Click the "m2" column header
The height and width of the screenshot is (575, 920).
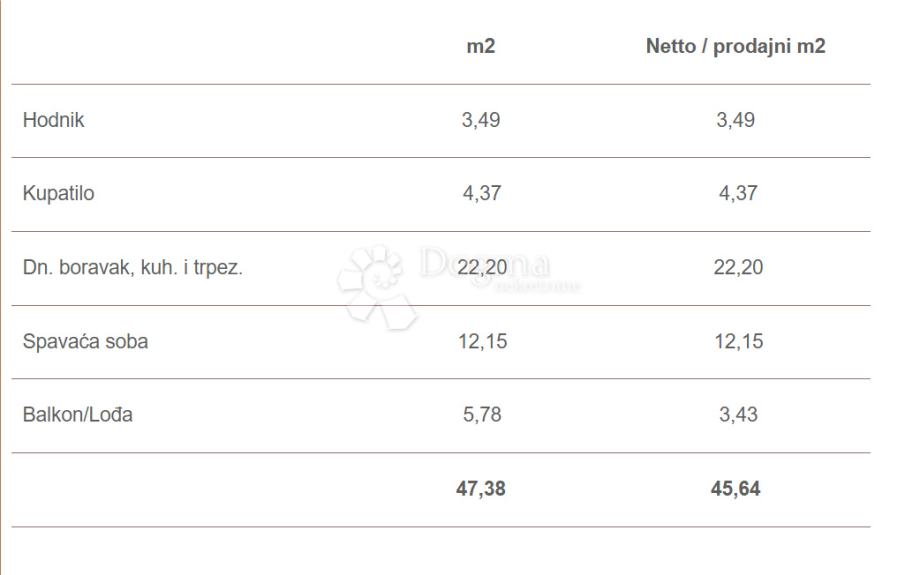pos(481,47)
